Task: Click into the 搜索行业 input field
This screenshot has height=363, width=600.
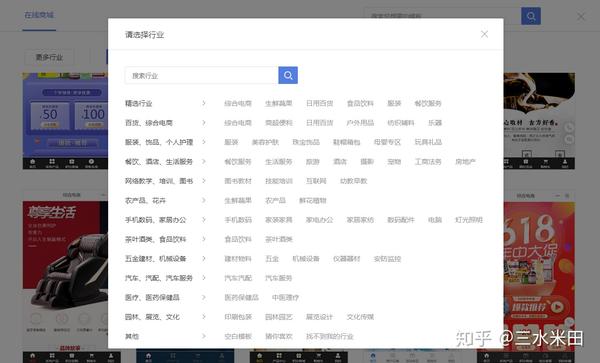Action: (x=202, y=75)
